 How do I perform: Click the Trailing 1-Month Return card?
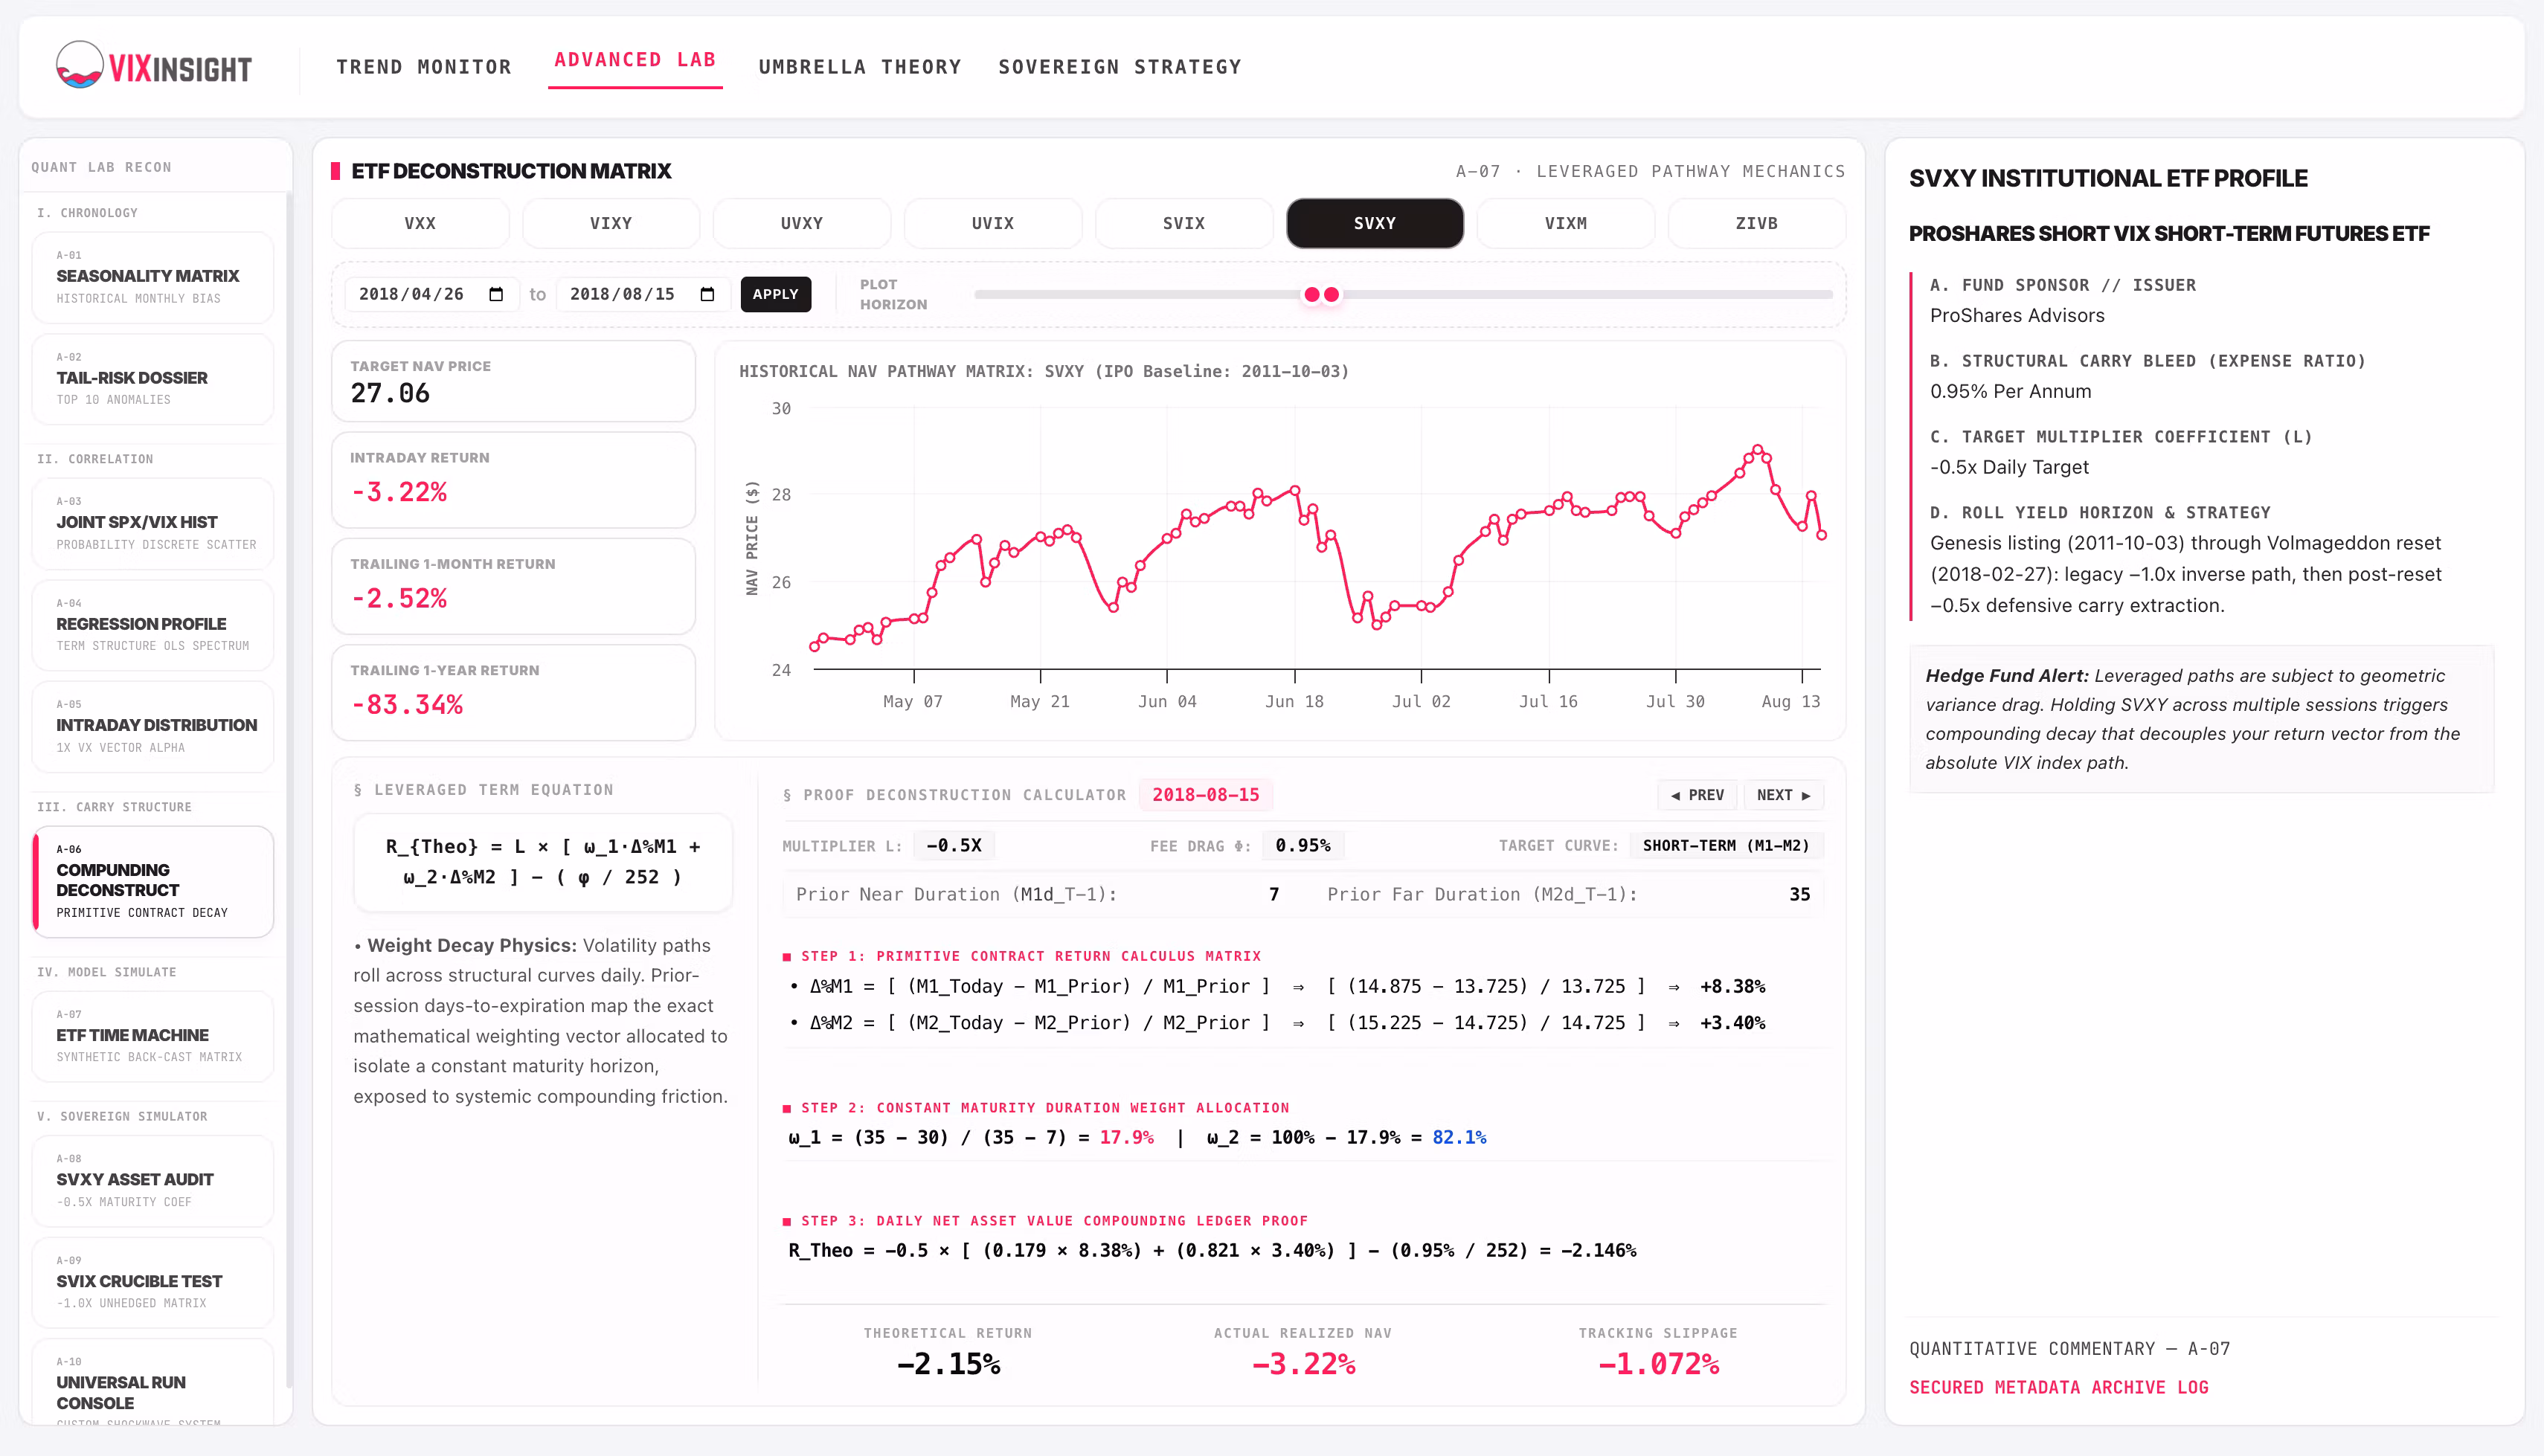tap(513, 586)
